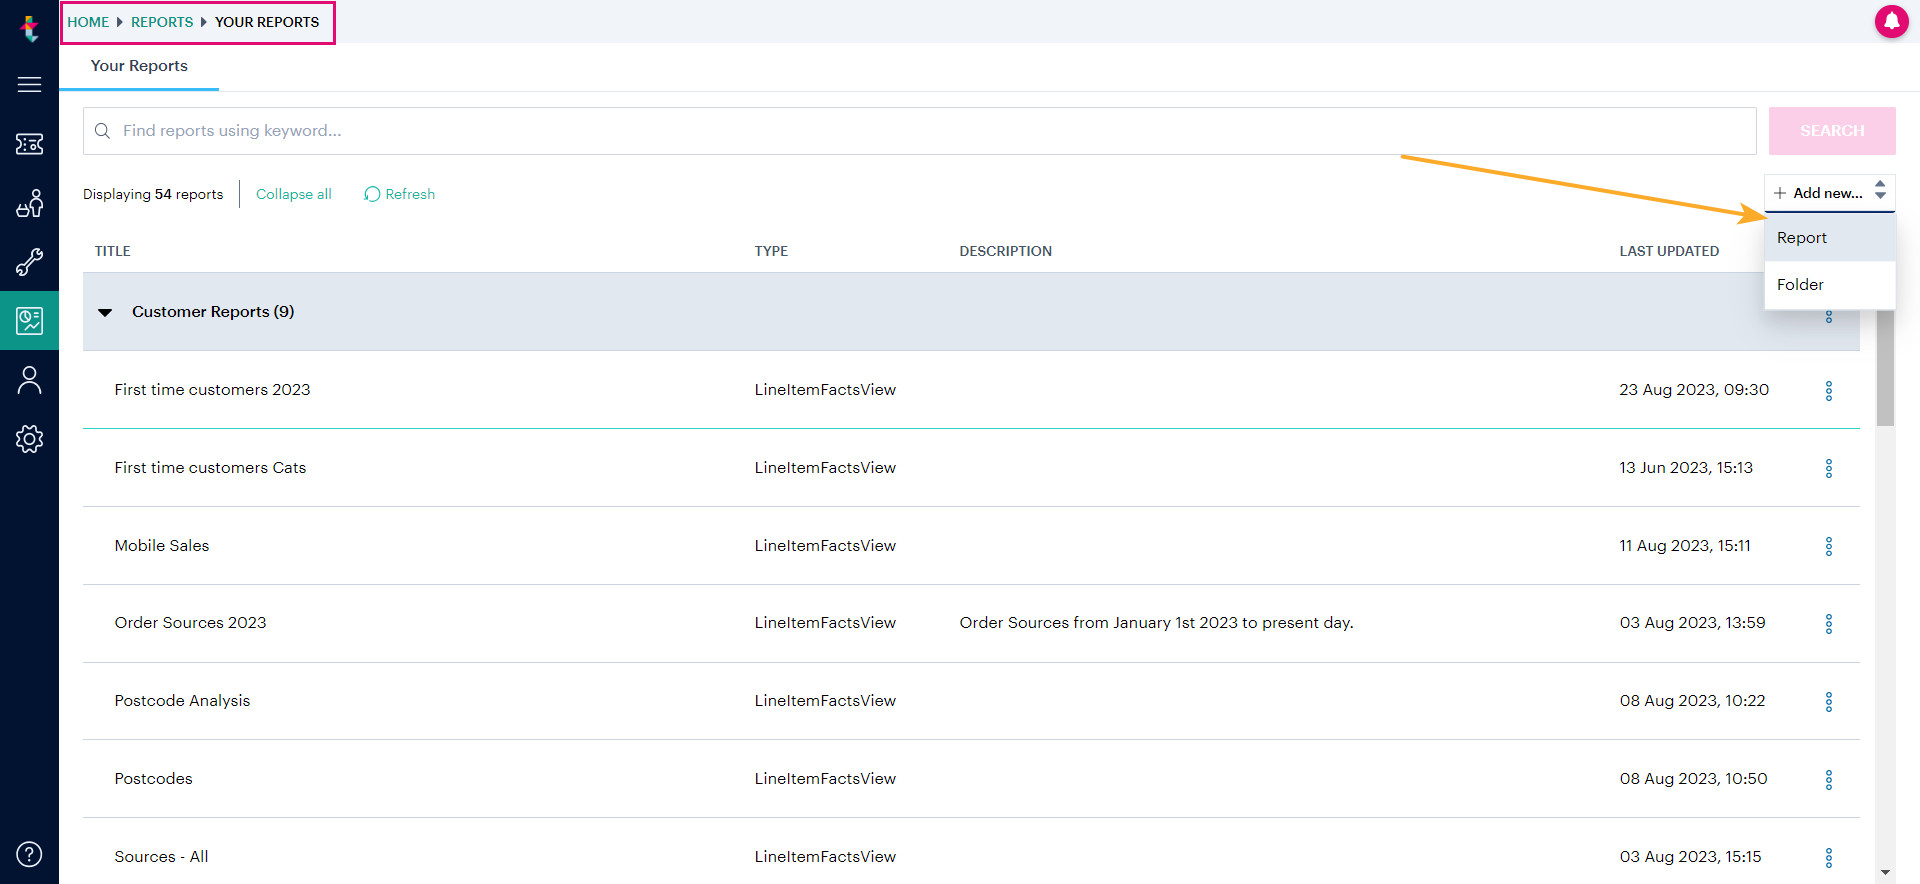Image resolution: width=1920 pixels, height=884 pixels.
Task: Open the reports icon in sidebar
Action: point(30,321)
